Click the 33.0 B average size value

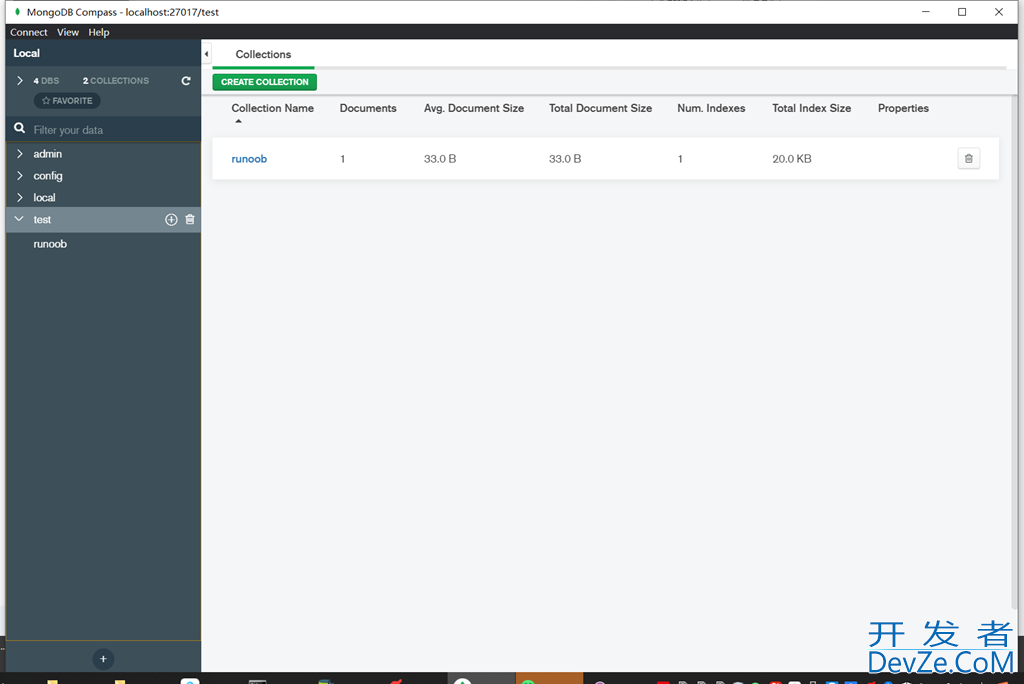(440, 159)
